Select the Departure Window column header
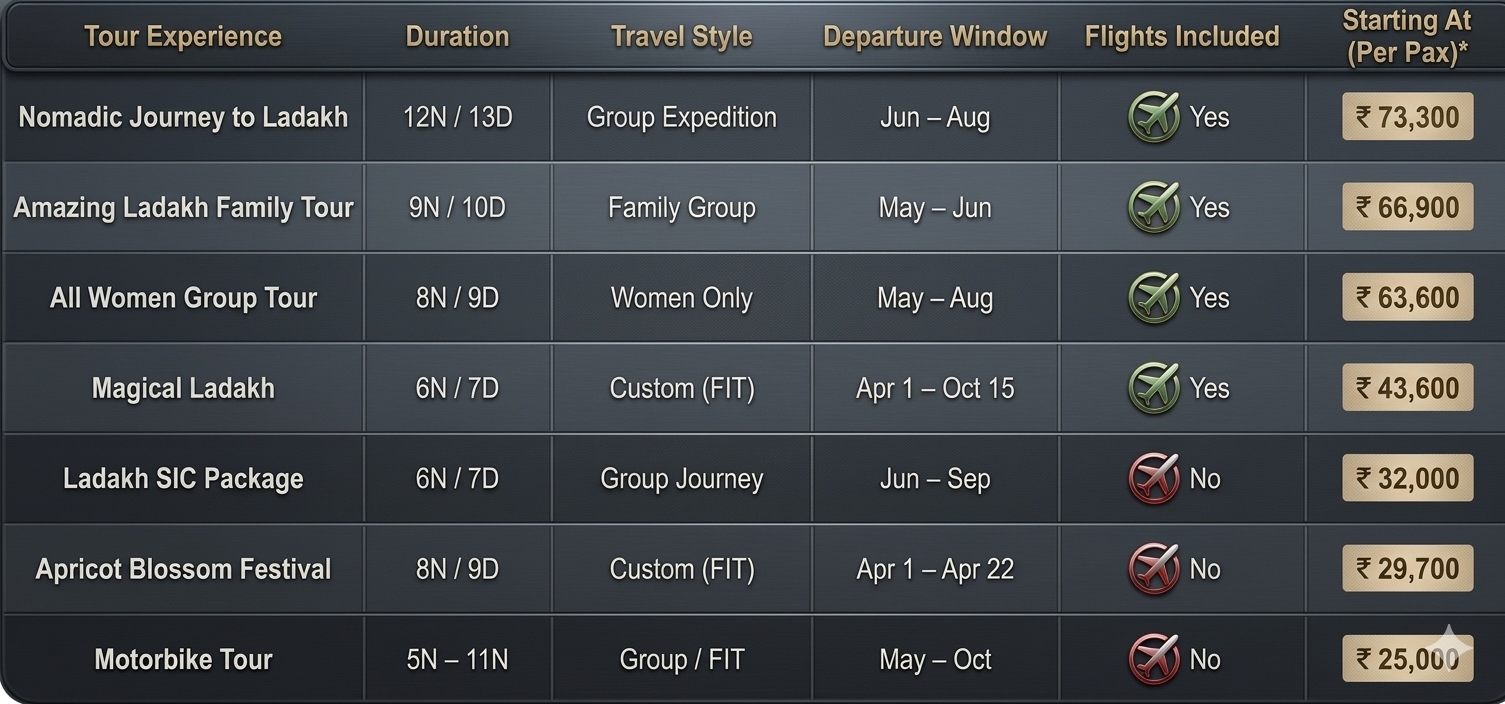1505x704 pixels. [x=935, y=37]
